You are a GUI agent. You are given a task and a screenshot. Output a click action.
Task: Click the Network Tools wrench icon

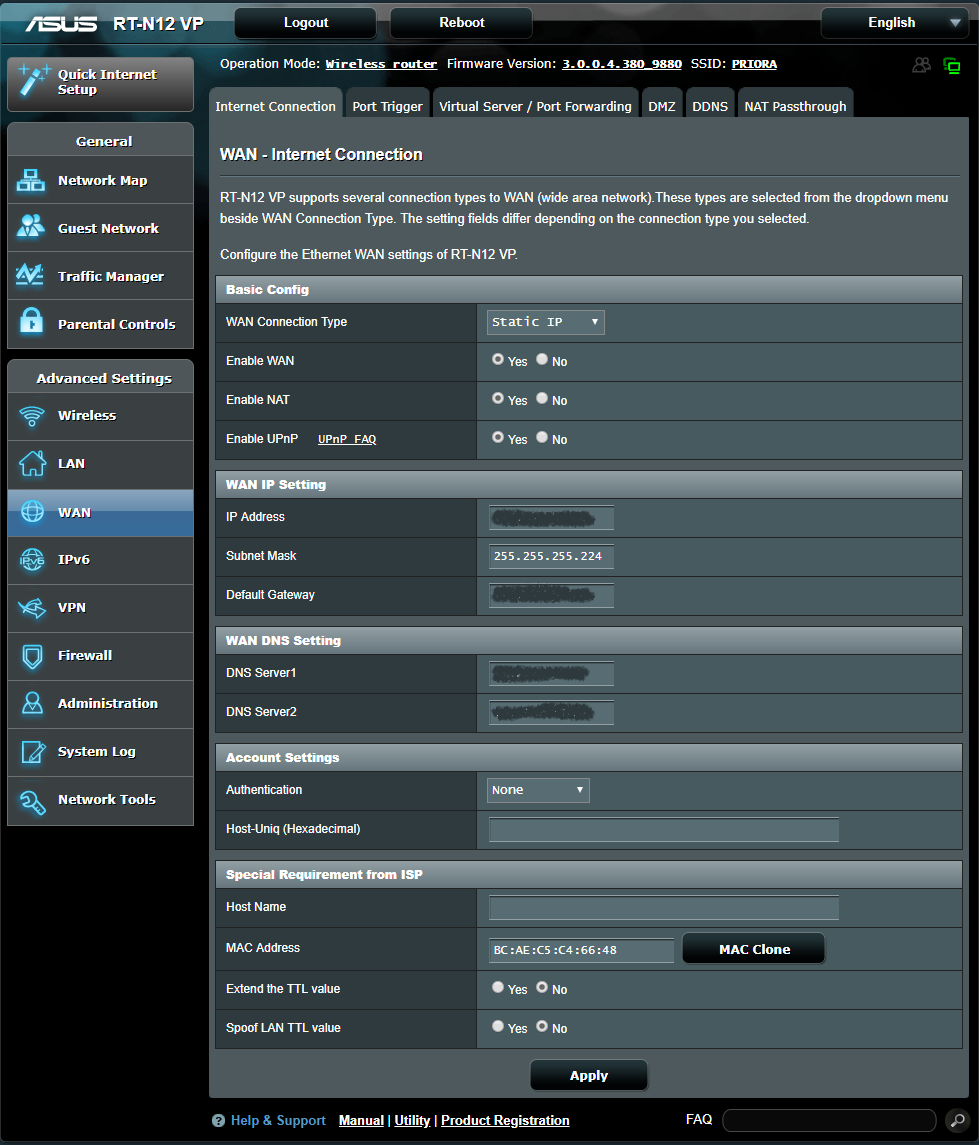click(32, 801)
